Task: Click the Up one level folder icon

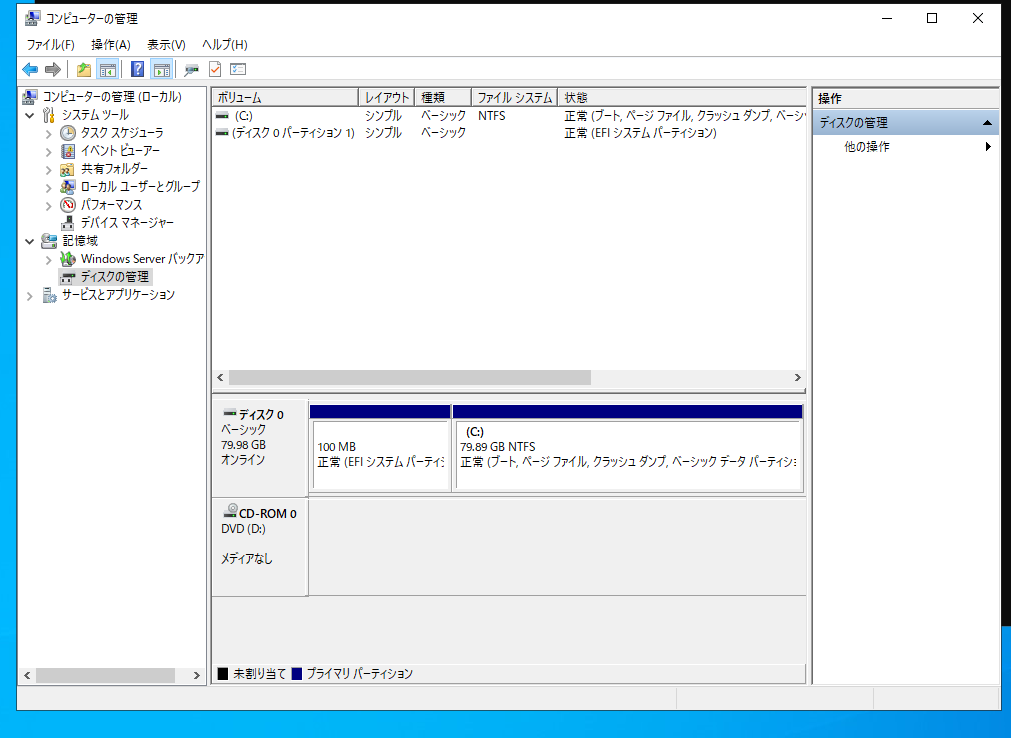Action: (x=84, y=69)
